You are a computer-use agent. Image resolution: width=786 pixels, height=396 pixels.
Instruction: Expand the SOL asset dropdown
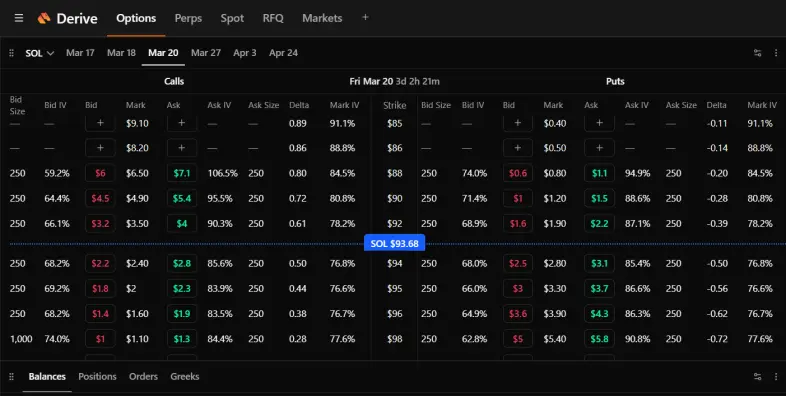tap(40, 53)
